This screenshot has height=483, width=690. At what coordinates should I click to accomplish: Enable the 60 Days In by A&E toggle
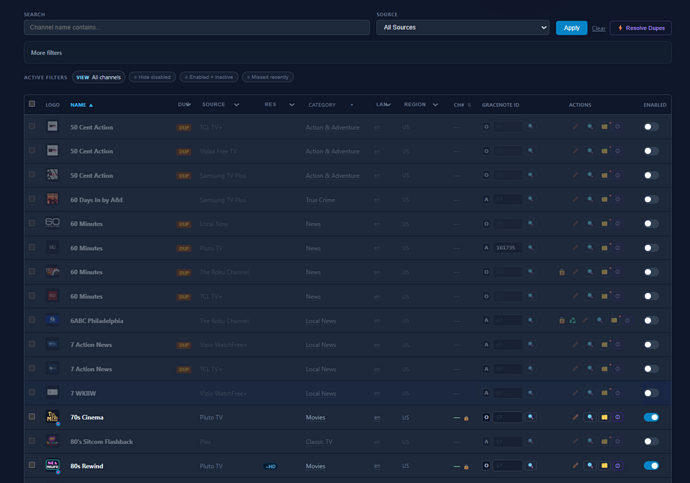click(x=651, y=200)
